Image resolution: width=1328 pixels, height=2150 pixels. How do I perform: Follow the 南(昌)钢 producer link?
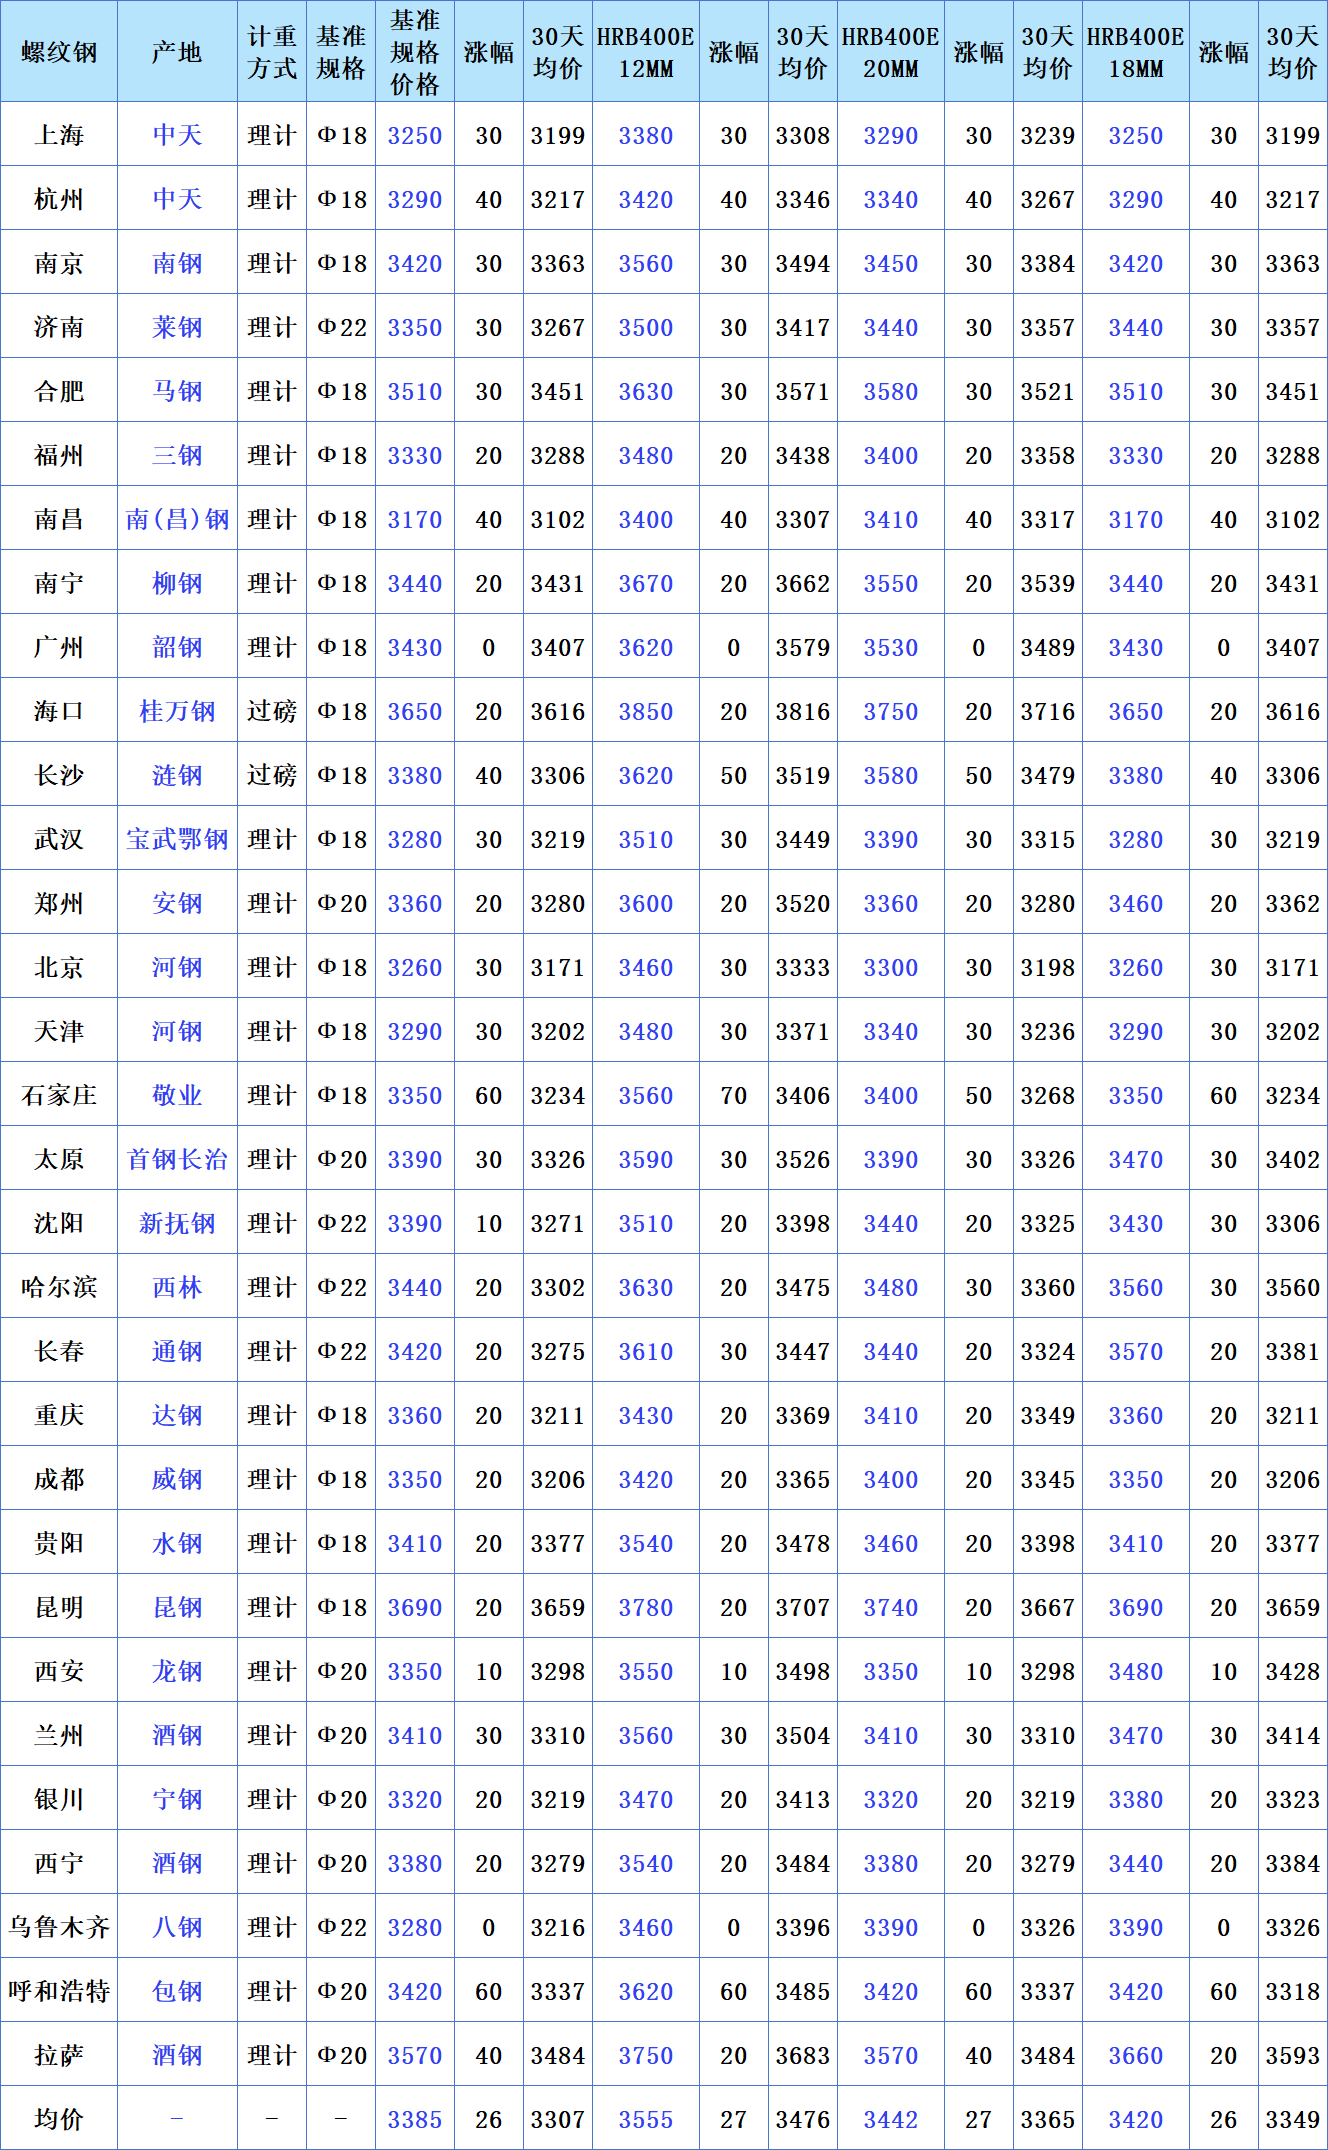177,519
